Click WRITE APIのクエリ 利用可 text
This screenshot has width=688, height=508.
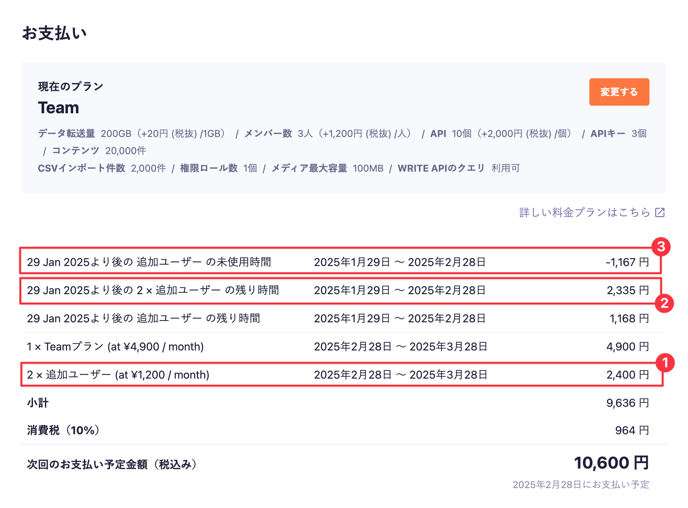click(x=459, y=168)
